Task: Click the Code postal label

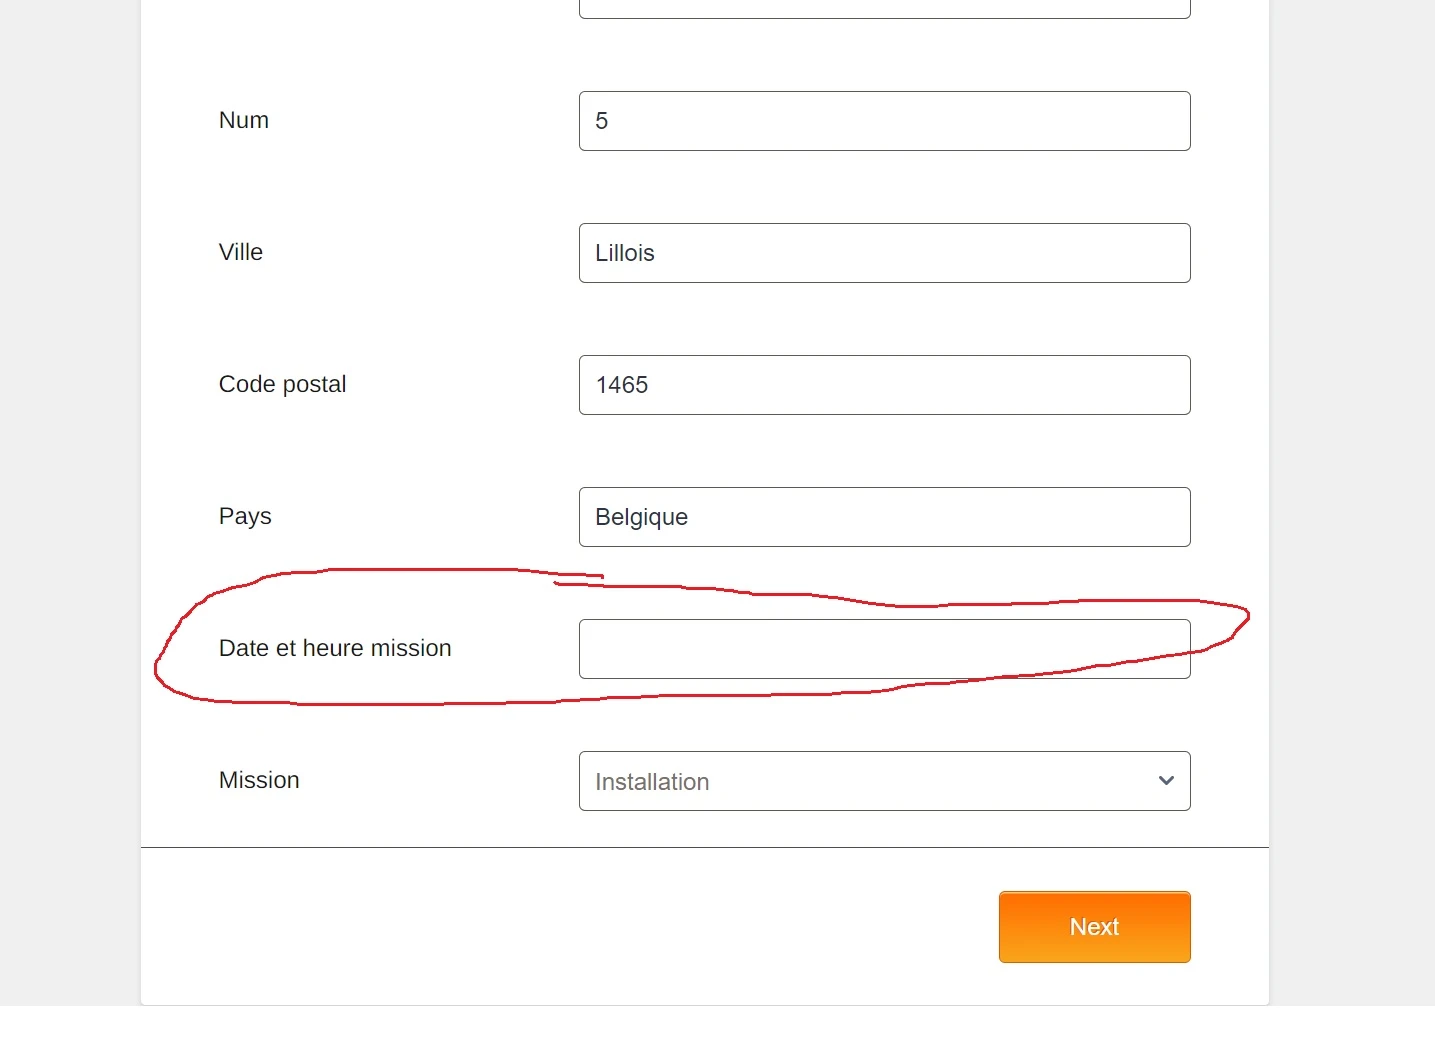Action: [282, 384]
